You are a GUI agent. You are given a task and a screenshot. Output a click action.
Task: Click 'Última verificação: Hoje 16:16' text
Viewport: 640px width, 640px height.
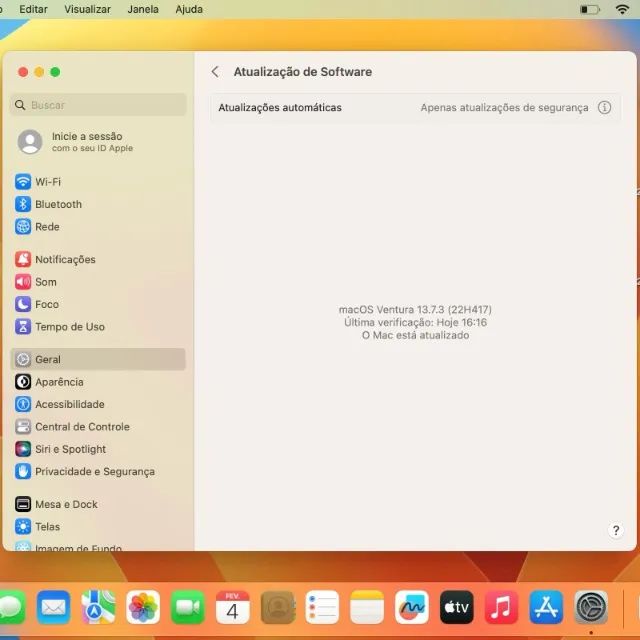pyautogui.click(x=415, y=322)
